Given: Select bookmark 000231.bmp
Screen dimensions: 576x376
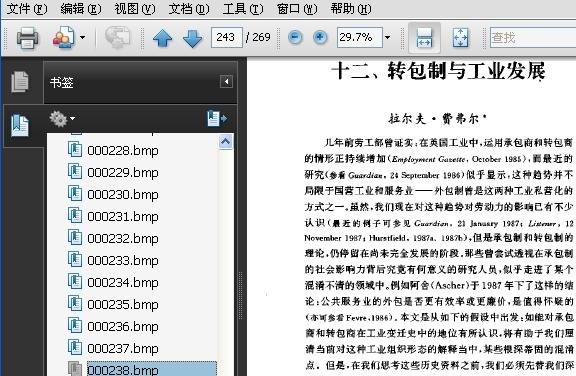Looking at the screenshot, I should [x=123, y=217].
